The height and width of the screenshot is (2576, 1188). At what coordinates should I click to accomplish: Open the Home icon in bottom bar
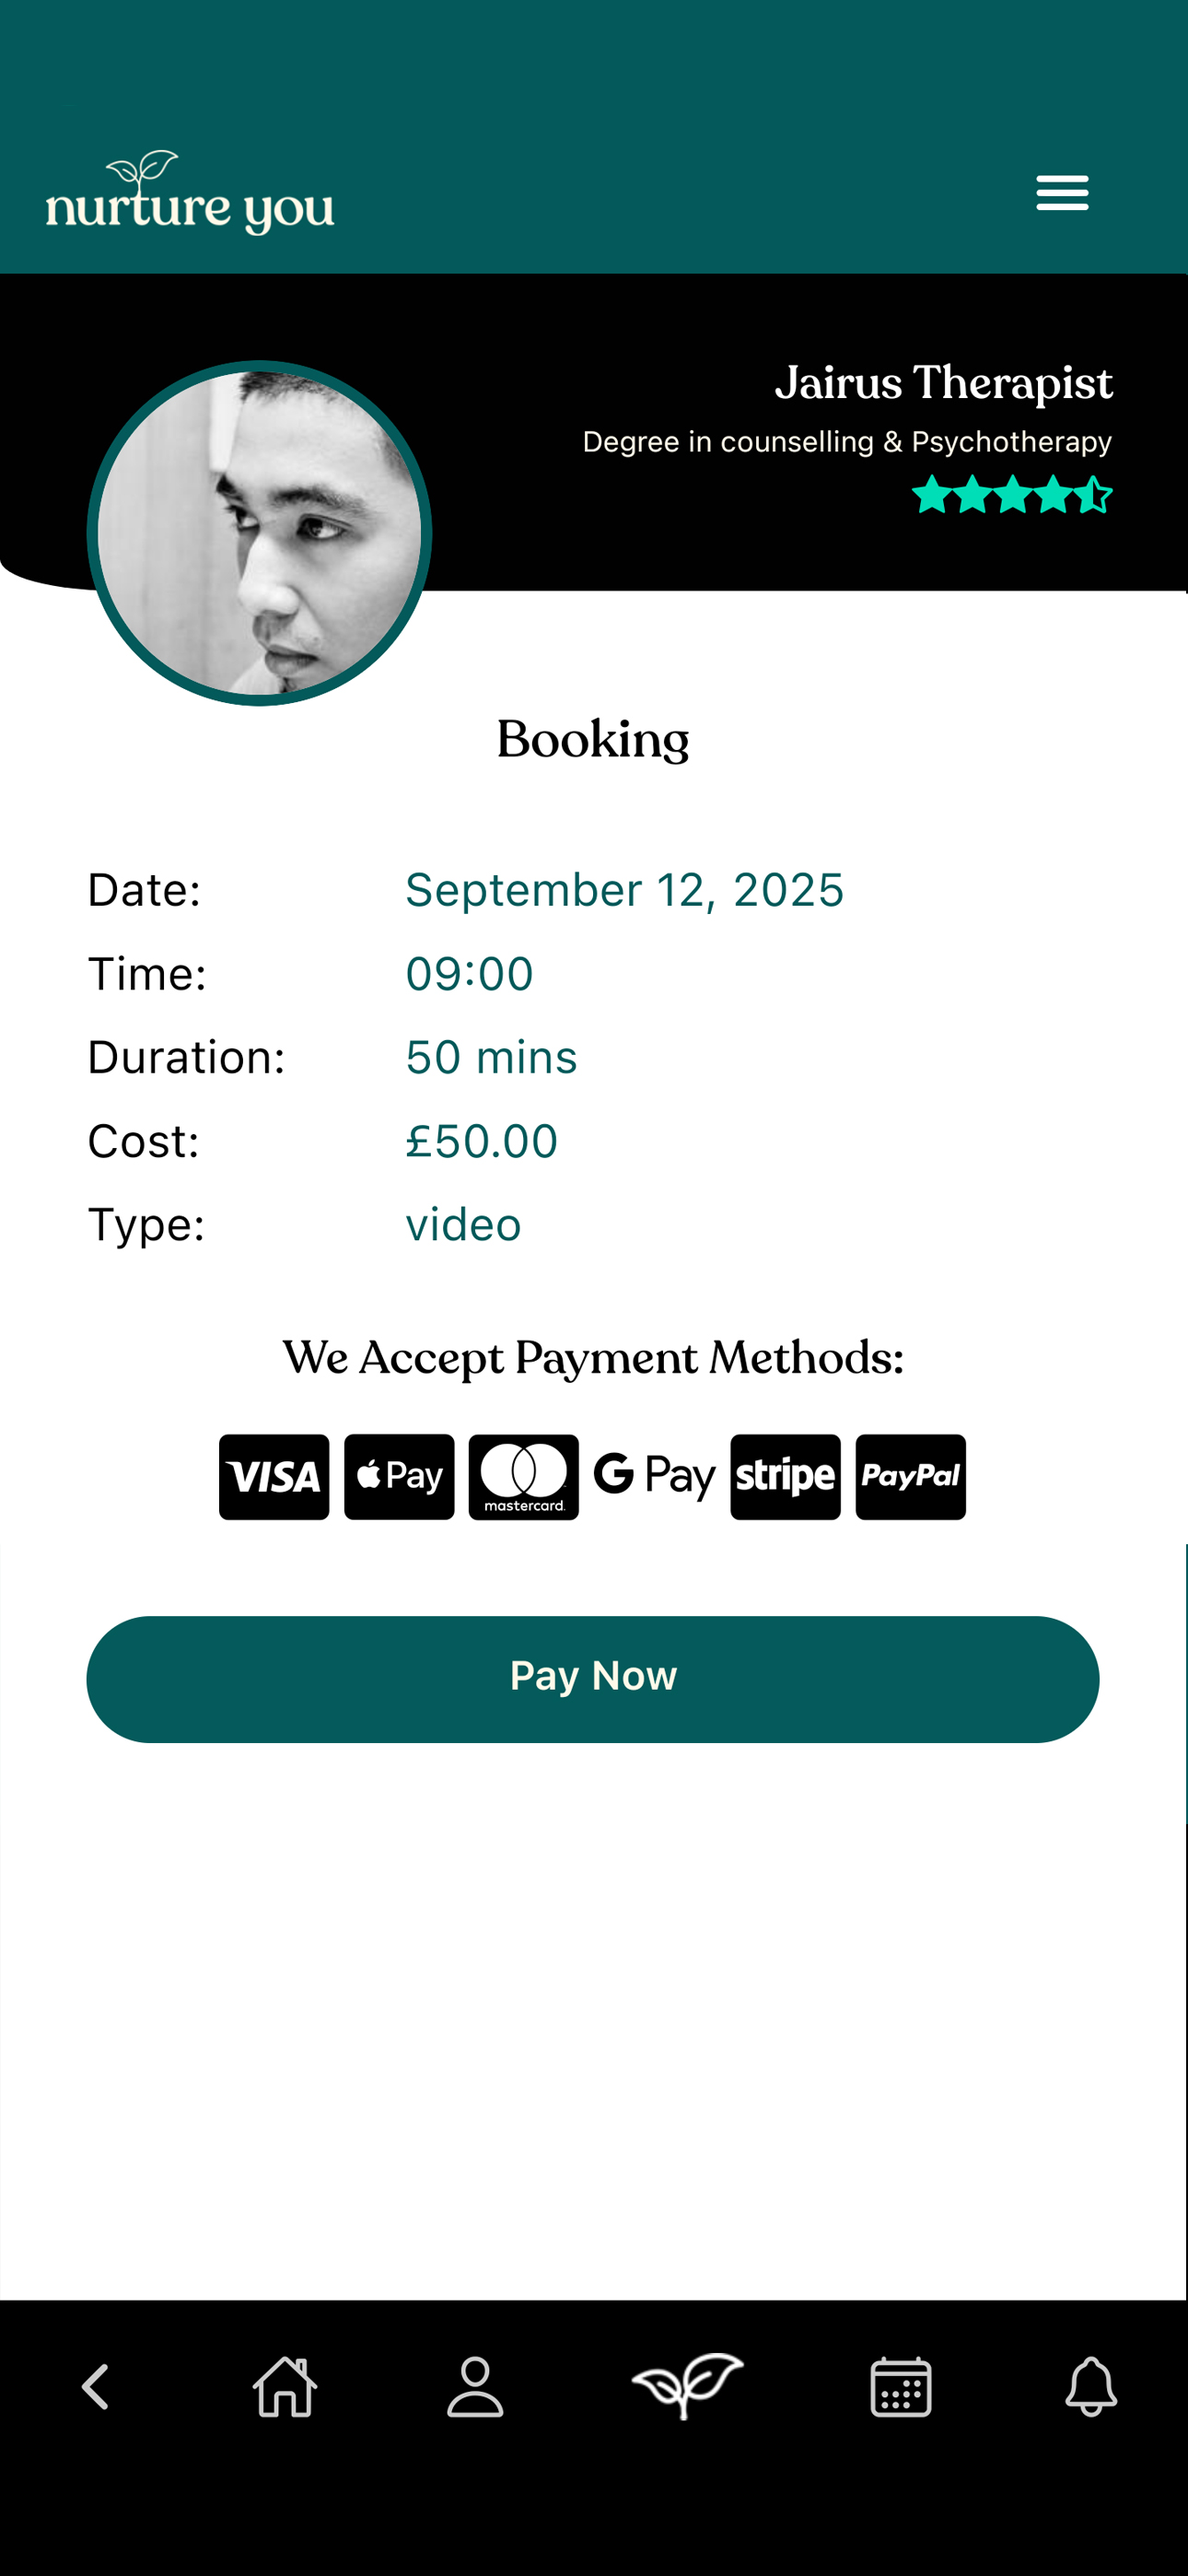(x=285, y=2386)
